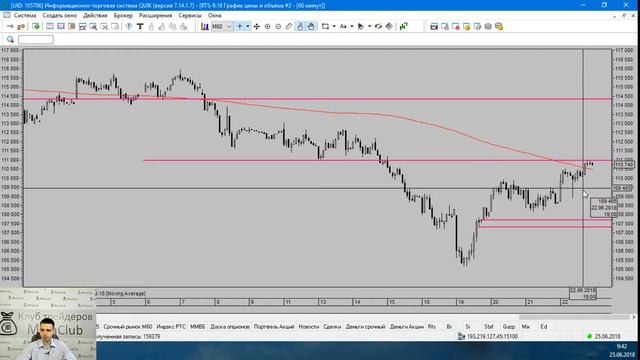The width and height of the screenshot is (640, 360).
Task: Switch to the Деньги Акции tab
Action: [x=407, y=327]
